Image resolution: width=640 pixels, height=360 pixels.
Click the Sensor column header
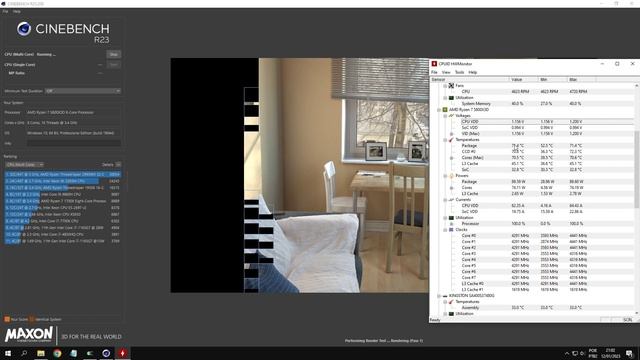[x=470, y=80]
